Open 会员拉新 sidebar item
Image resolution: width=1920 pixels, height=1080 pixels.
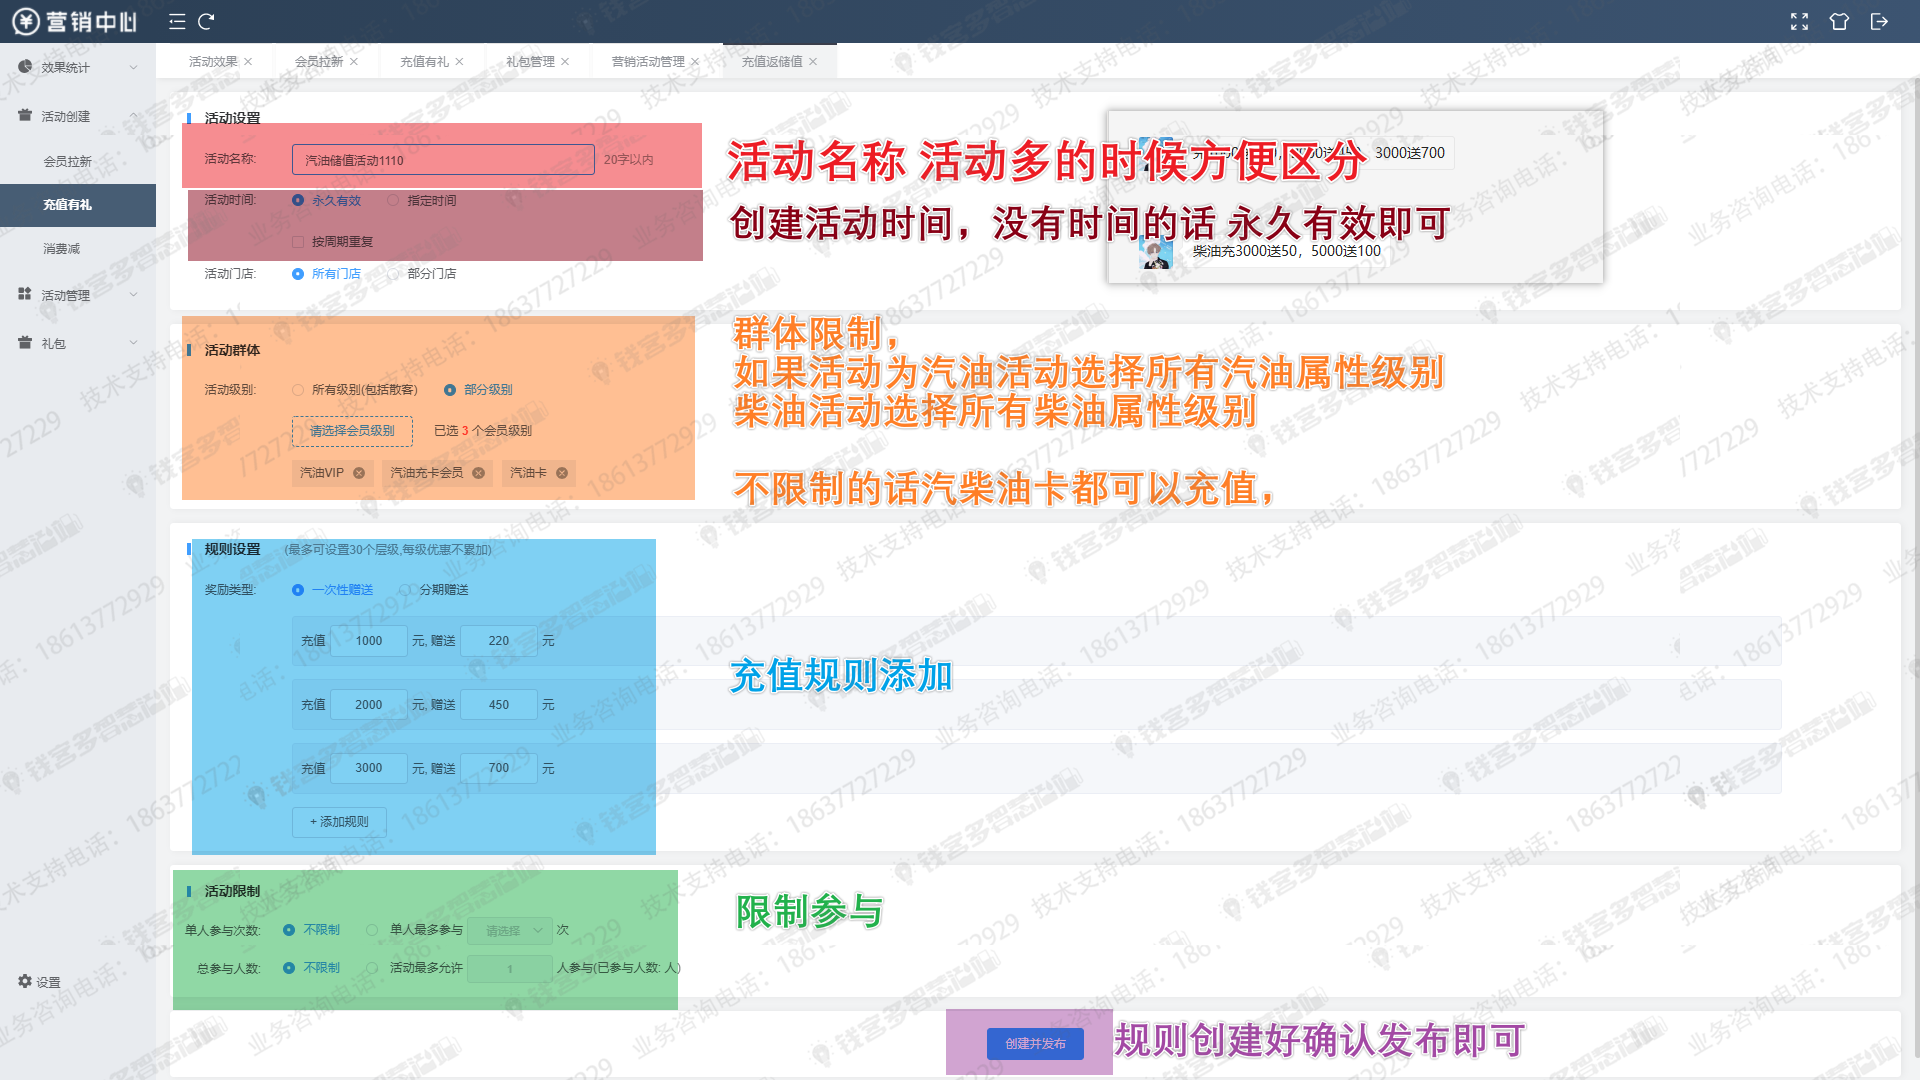point(67,161)
